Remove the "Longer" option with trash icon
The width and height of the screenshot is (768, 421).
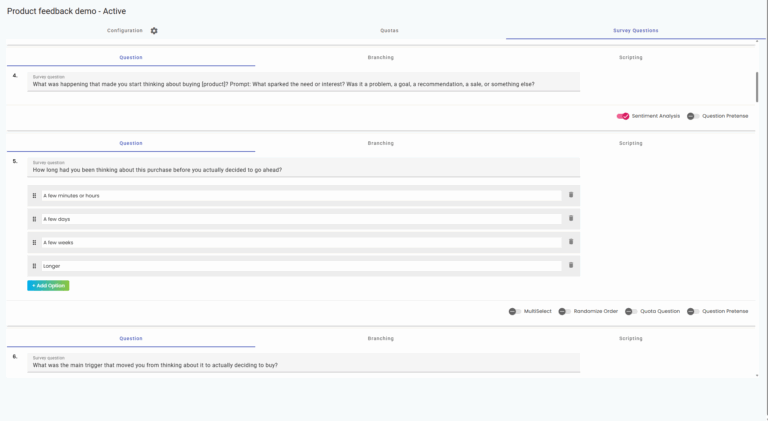coord(571,265)
